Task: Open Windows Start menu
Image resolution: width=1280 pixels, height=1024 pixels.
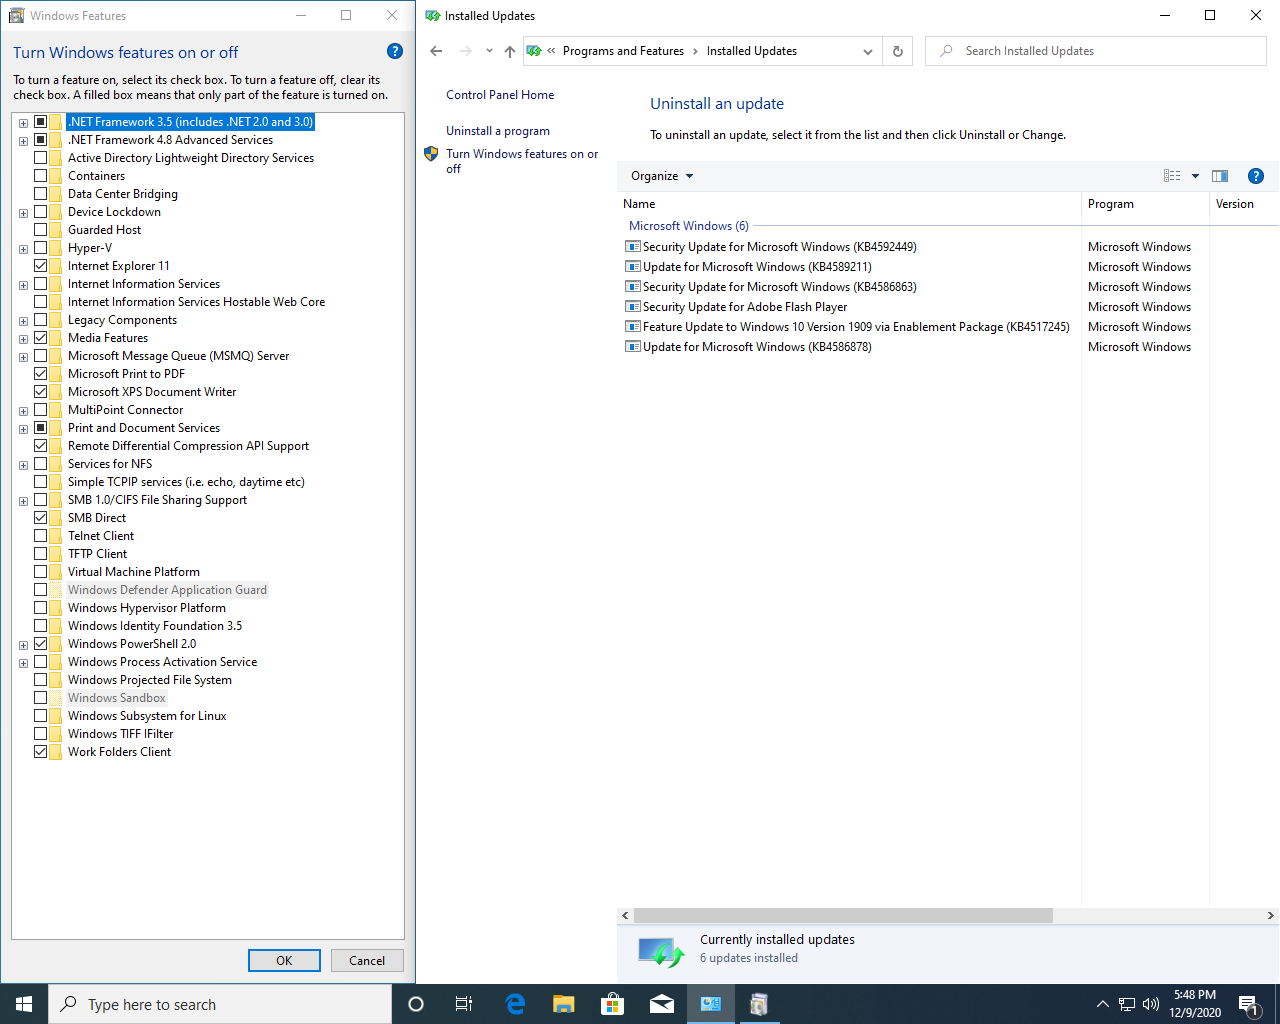Action: (x=24, y=1004)
